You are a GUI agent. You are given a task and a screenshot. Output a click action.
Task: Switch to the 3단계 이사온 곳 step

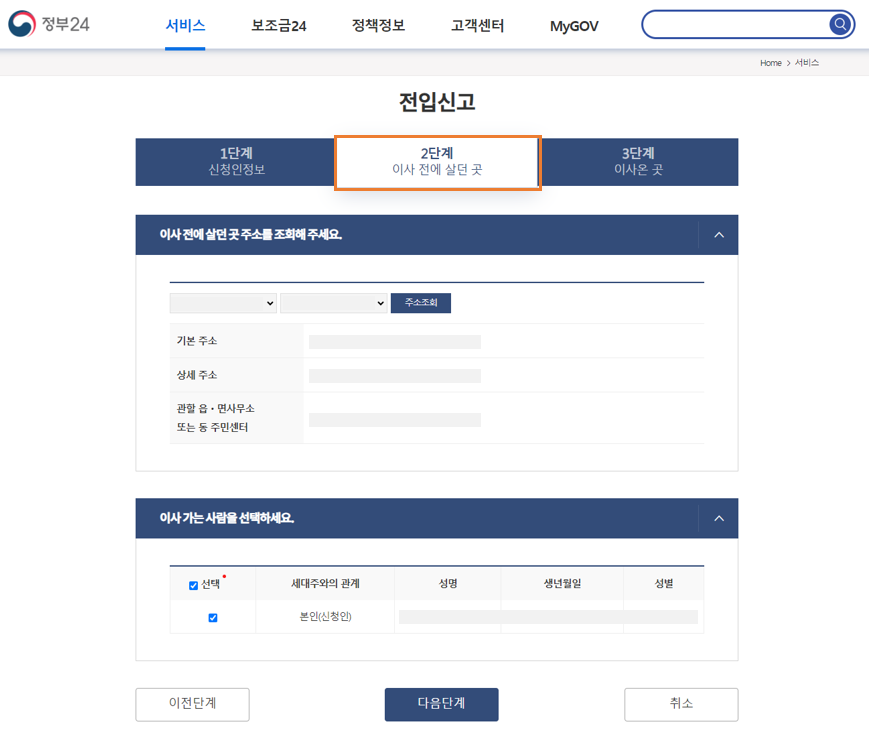pyautogui.click(x=640, y=161)
